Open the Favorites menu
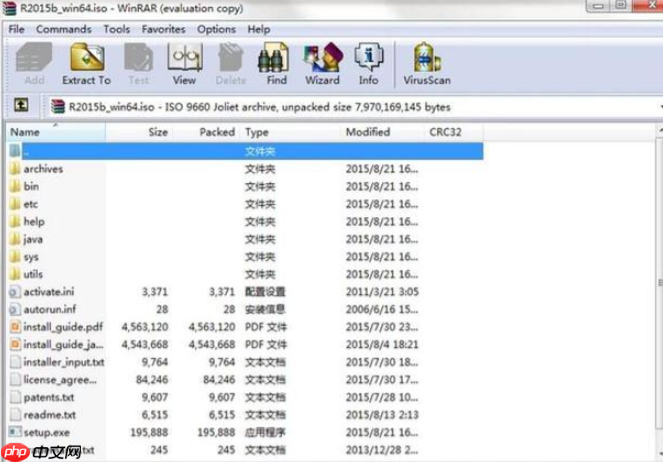This screenshot has height=462, width=663. [164, 29]
